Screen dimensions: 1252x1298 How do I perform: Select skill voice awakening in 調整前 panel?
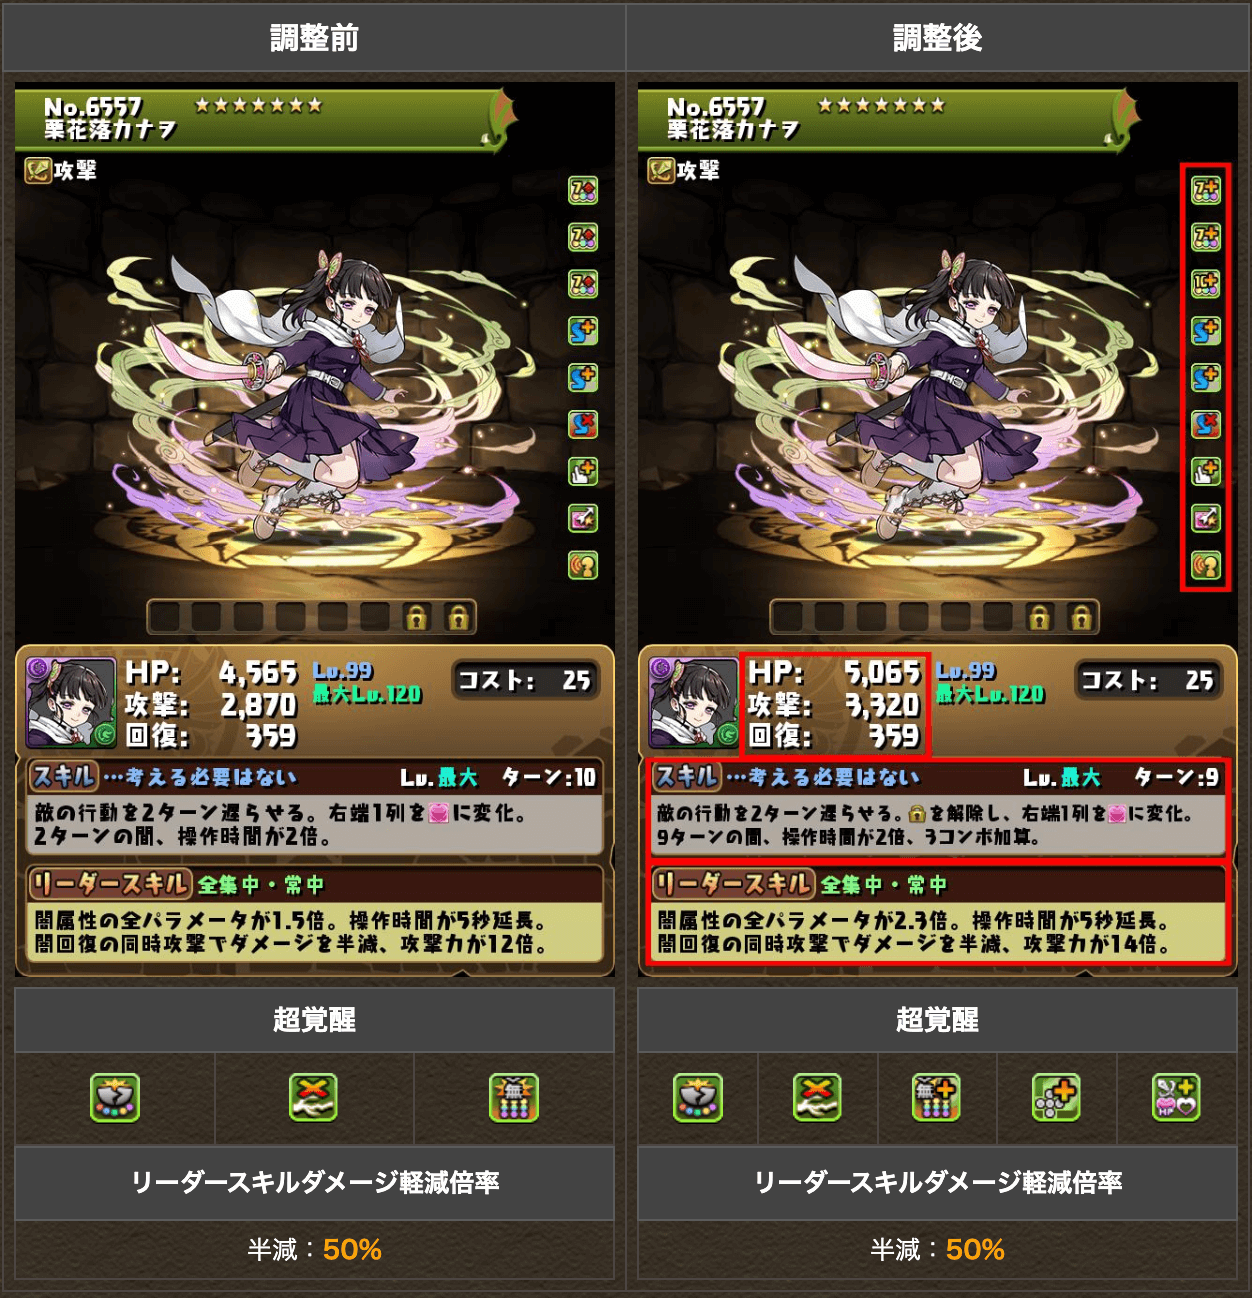pyautogui.click(x=582, y=565)
